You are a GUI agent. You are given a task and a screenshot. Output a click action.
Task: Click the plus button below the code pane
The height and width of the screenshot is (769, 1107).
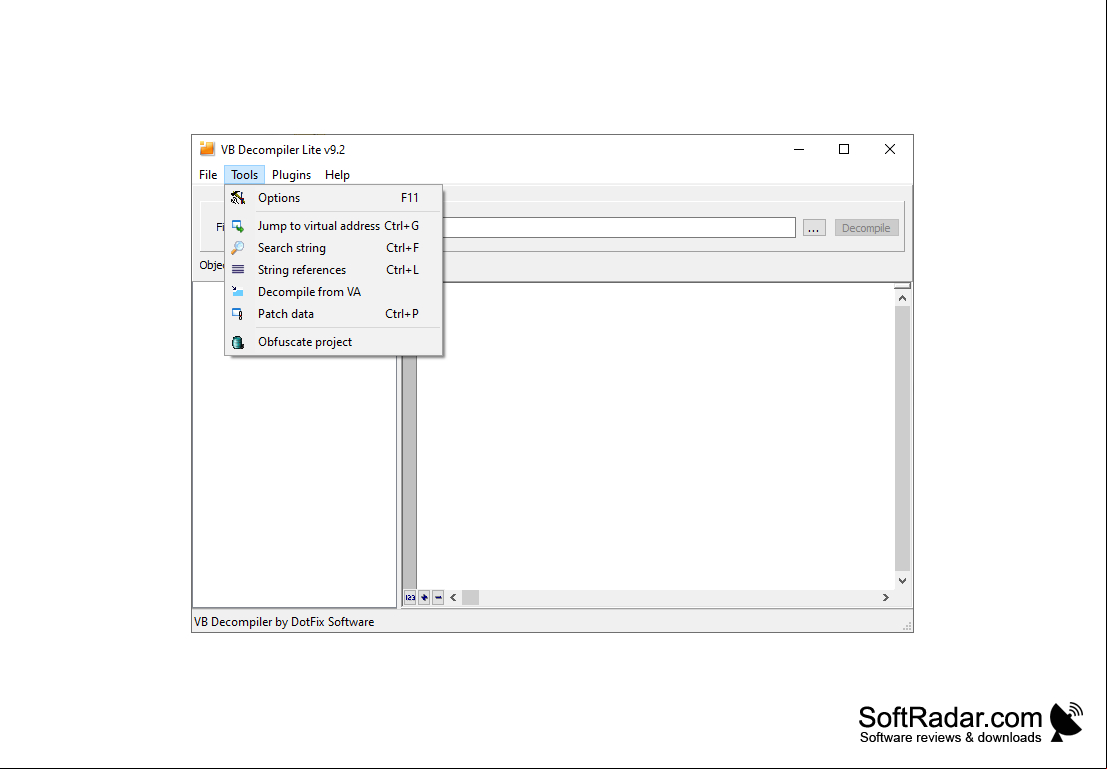coord(424,597)
